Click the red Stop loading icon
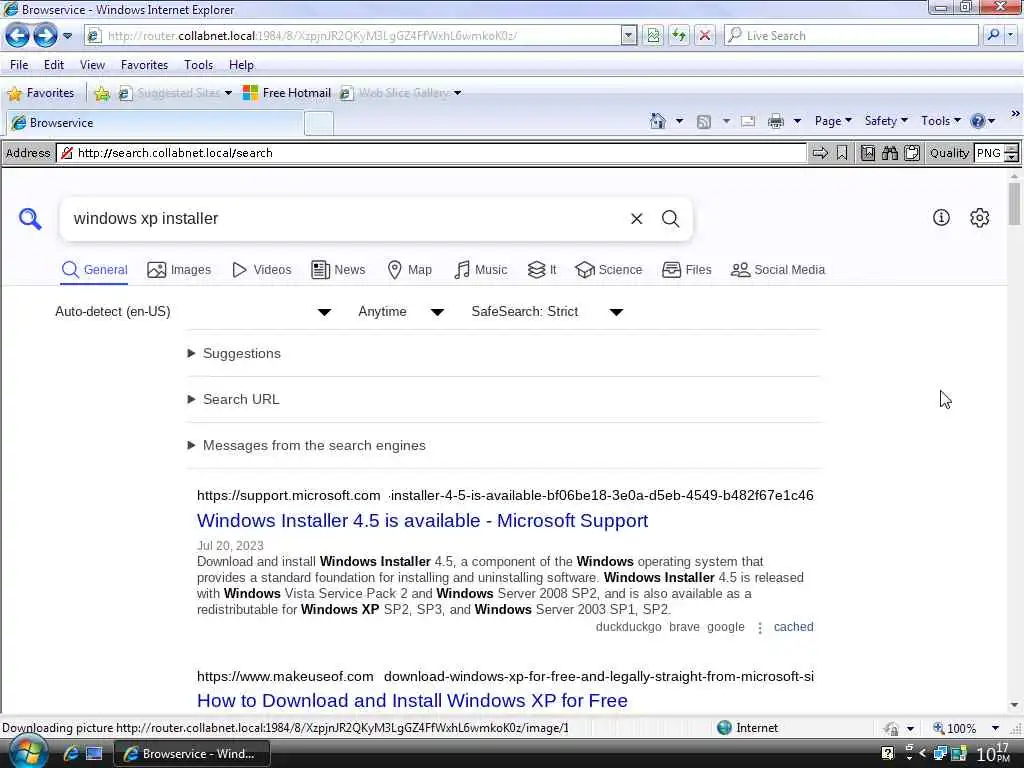This screenshot has width=1024, height=768. click(x=705, y=35)
